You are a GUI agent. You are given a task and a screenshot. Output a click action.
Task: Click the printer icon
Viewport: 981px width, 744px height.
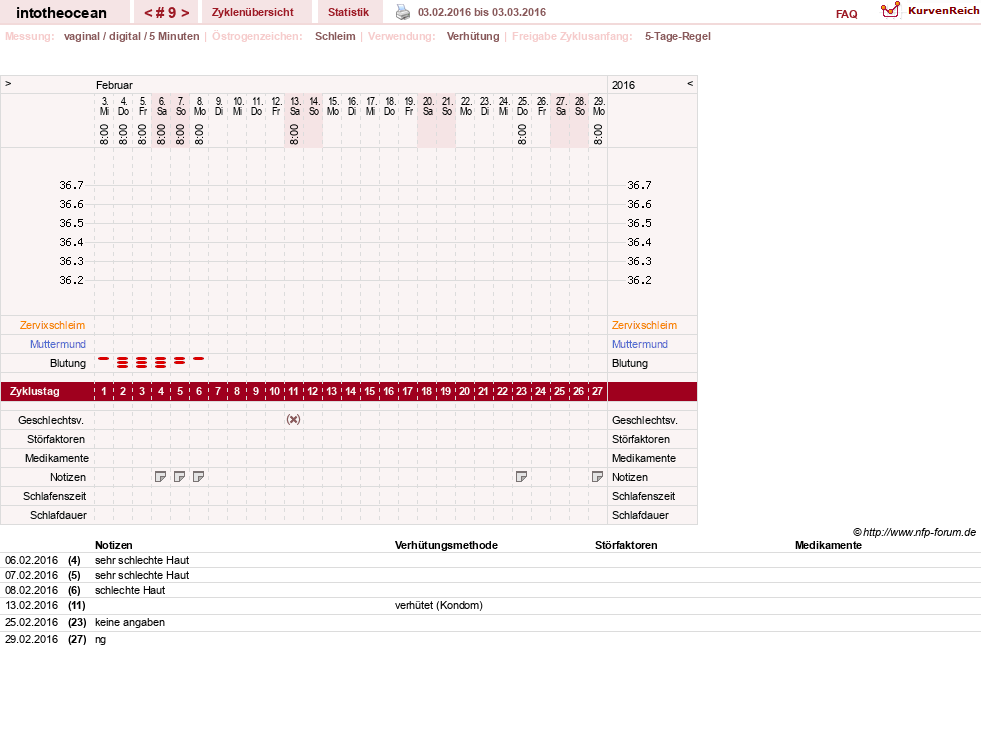coord(403,12)
